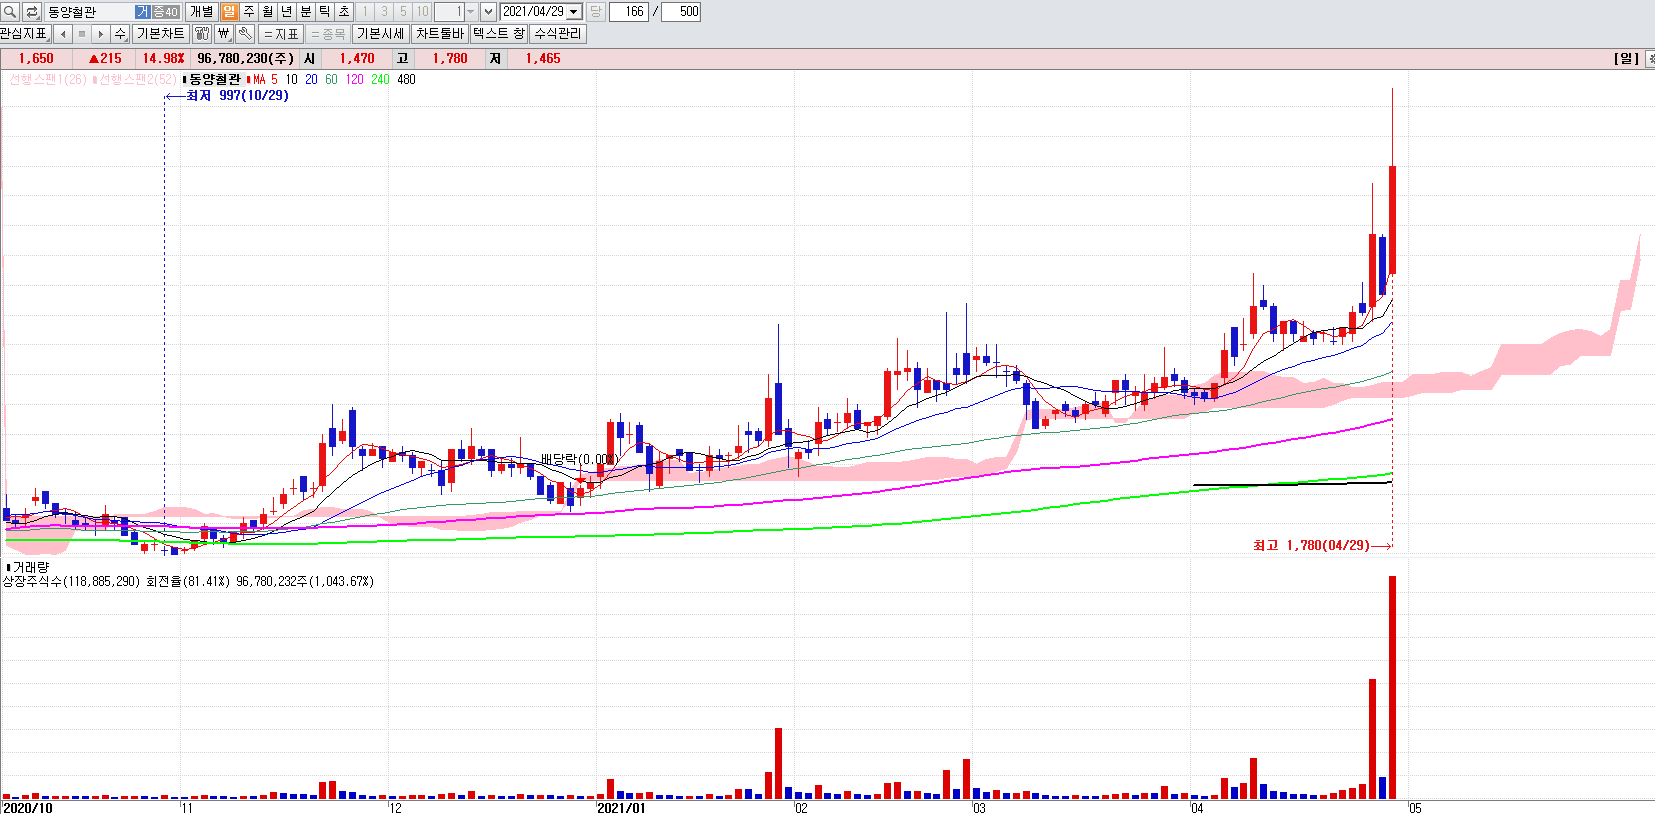
Task: Click the previous (left arrow) button
Action: pyautogui.click(x=63, y=34)
